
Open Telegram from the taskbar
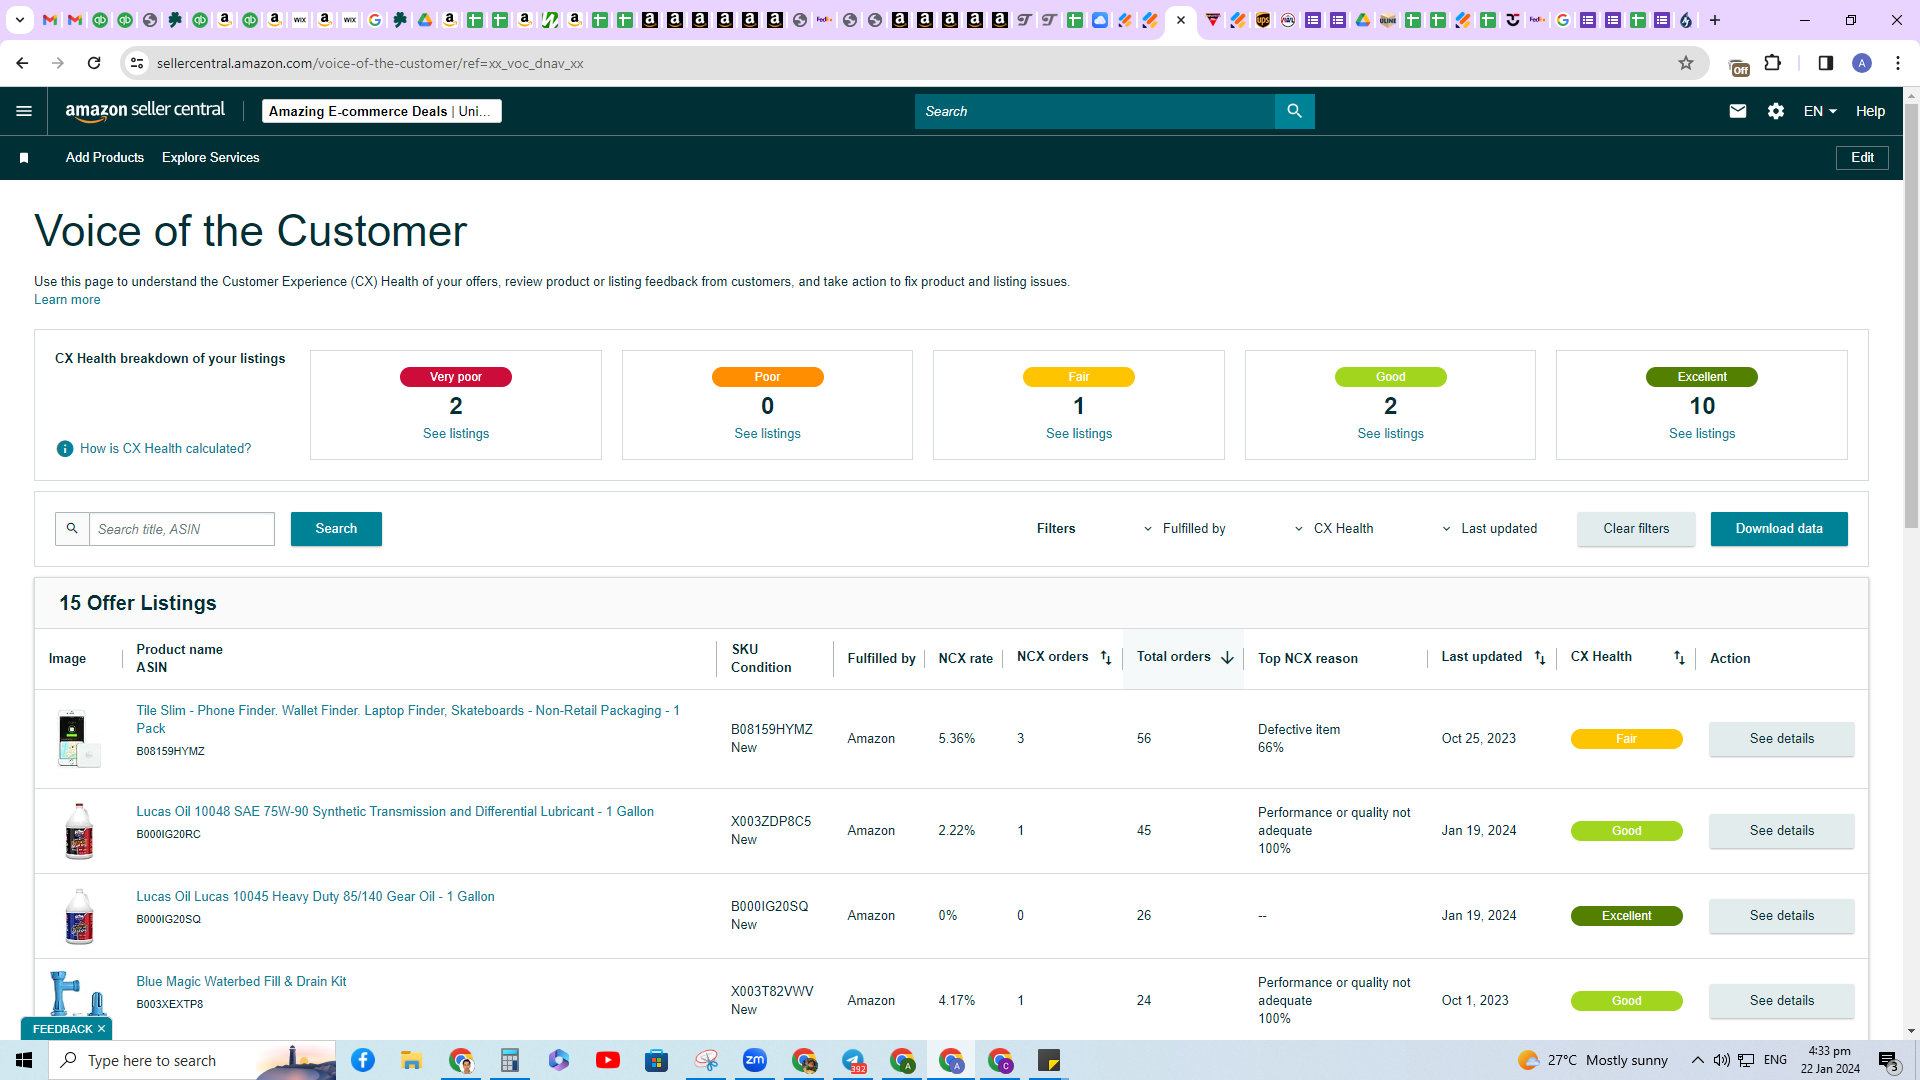[x=853, y=1060]
